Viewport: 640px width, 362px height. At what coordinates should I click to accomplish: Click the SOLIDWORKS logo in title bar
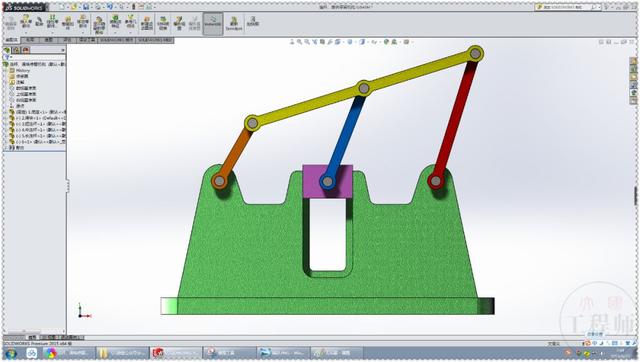click(x=24, y=7)
